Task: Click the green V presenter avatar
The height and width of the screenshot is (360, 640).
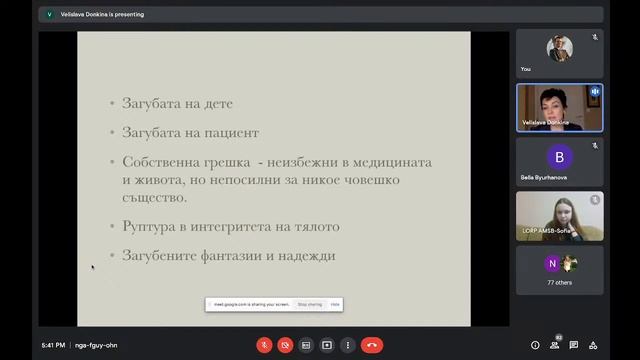Action: pyautogui.click(x=49, y=14)
